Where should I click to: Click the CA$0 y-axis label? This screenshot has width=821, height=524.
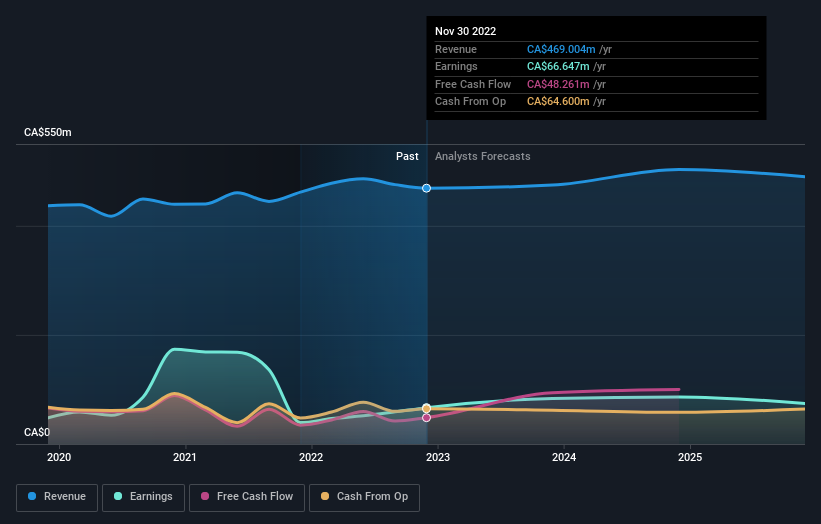[x=37, y=432]
